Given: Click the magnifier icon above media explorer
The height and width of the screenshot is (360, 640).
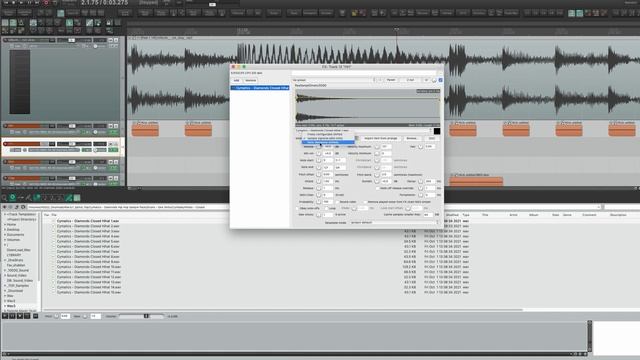Looking at the screenshot, I should pyautogui.click(x=4, y=198).
